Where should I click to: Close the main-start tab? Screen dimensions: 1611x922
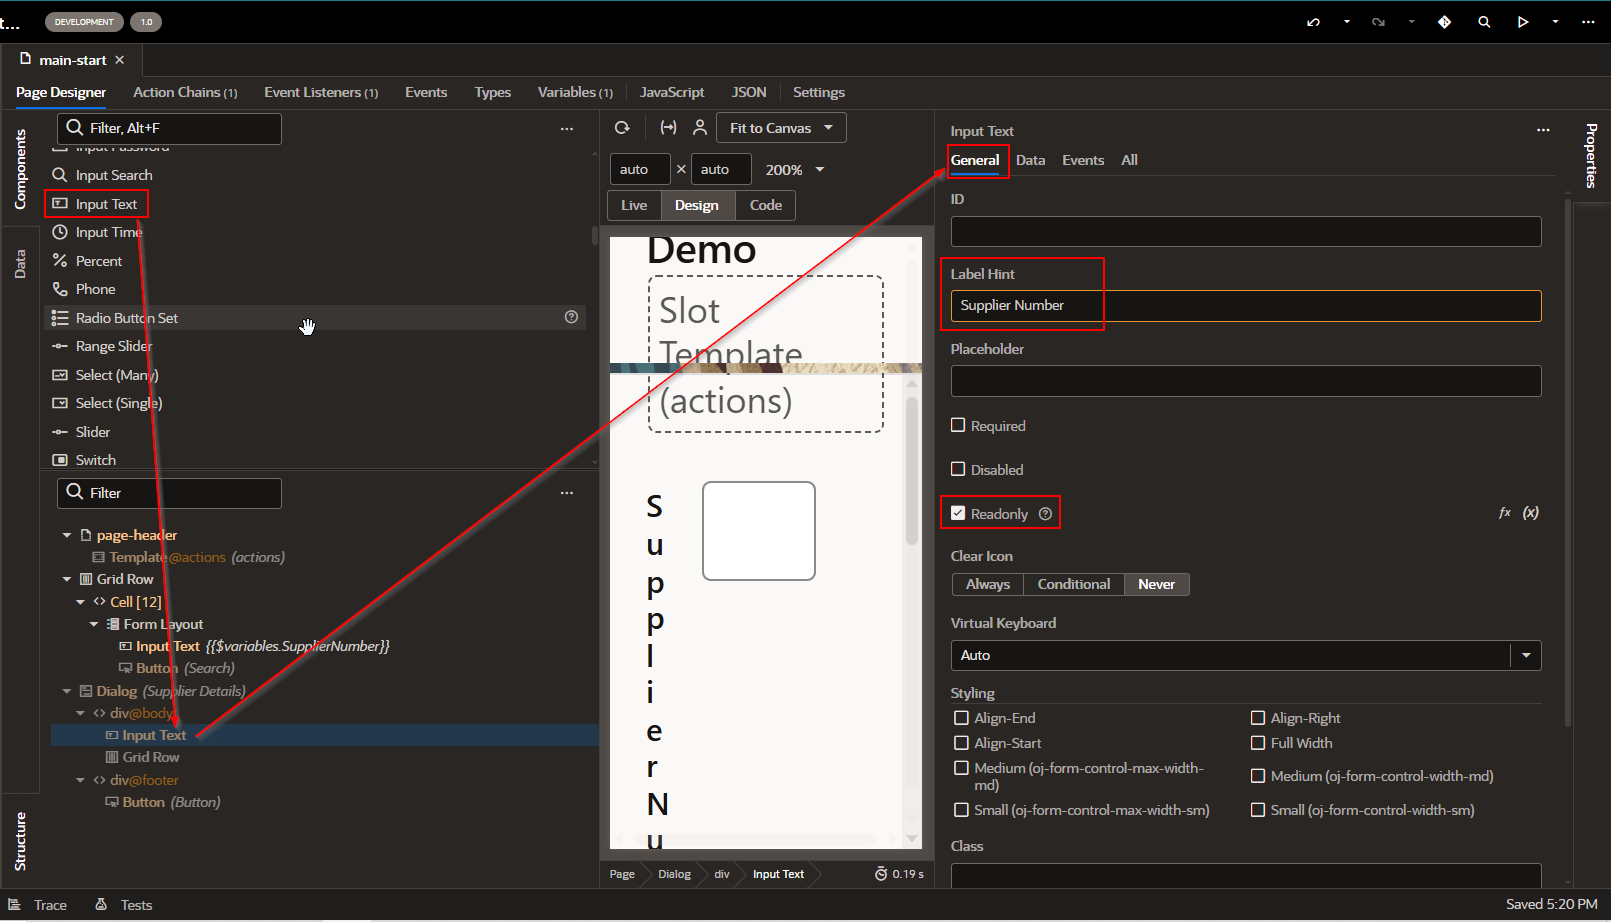(120, 60)
